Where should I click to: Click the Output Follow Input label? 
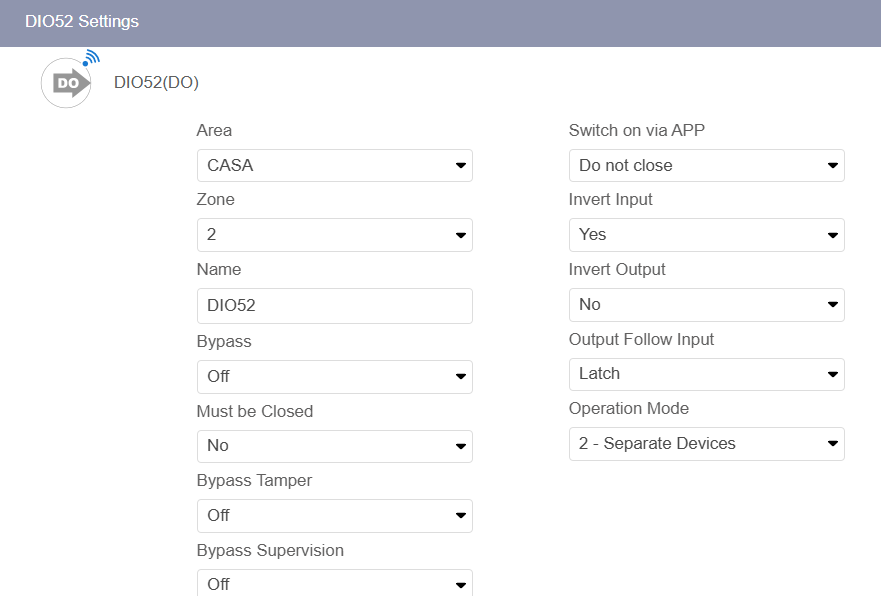click(x=641, y=339)
